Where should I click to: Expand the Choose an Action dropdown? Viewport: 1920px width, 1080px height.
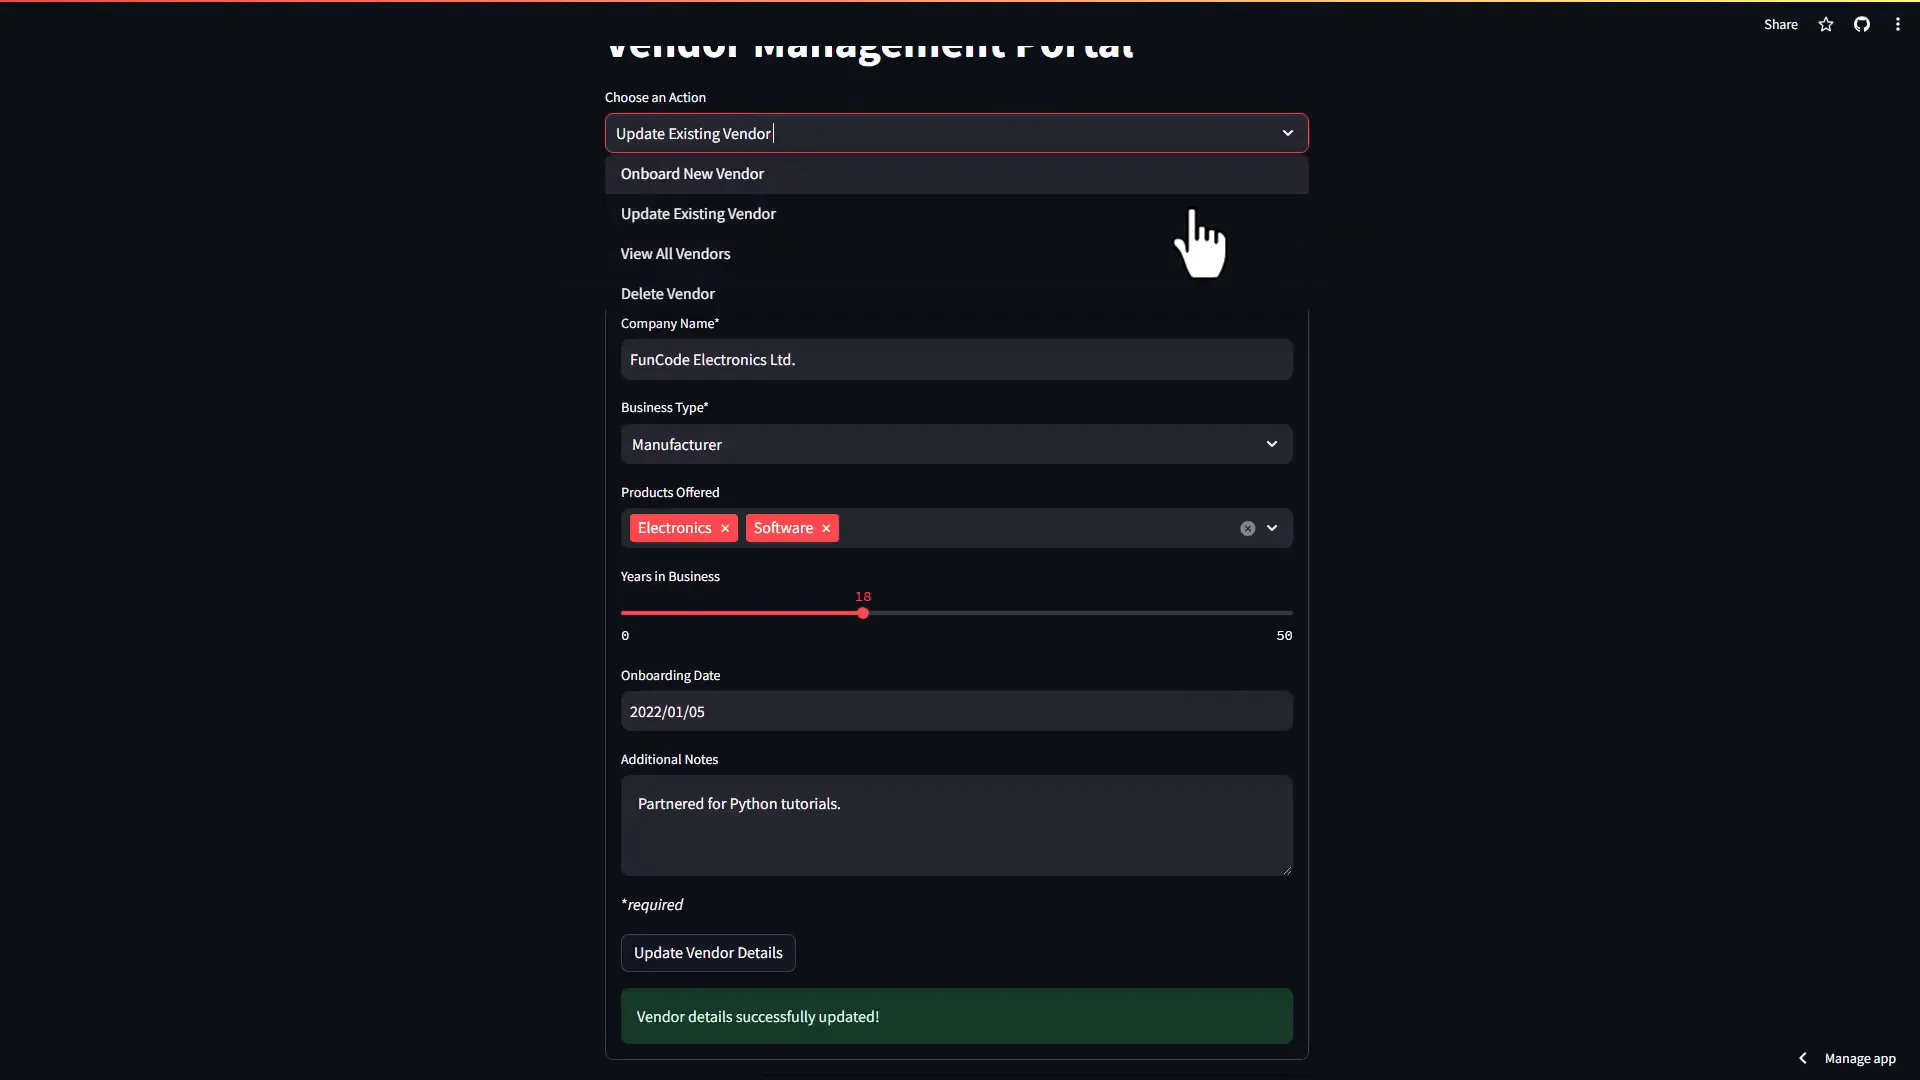tap(1287, 132)
